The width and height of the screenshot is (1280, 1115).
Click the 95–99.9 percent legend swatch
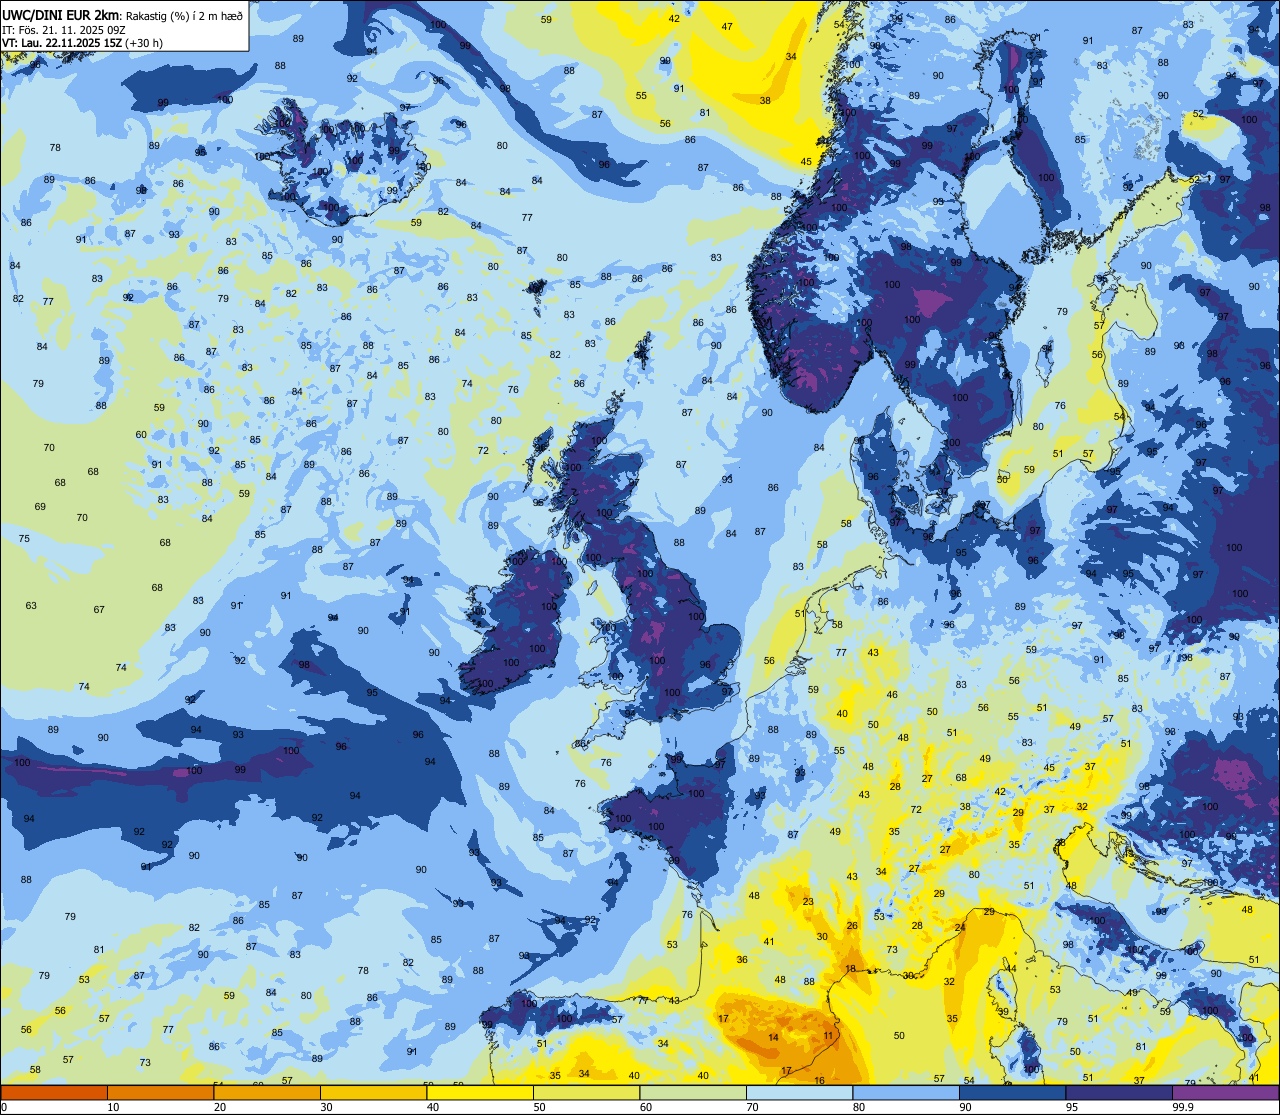tap(1119, 1093)
